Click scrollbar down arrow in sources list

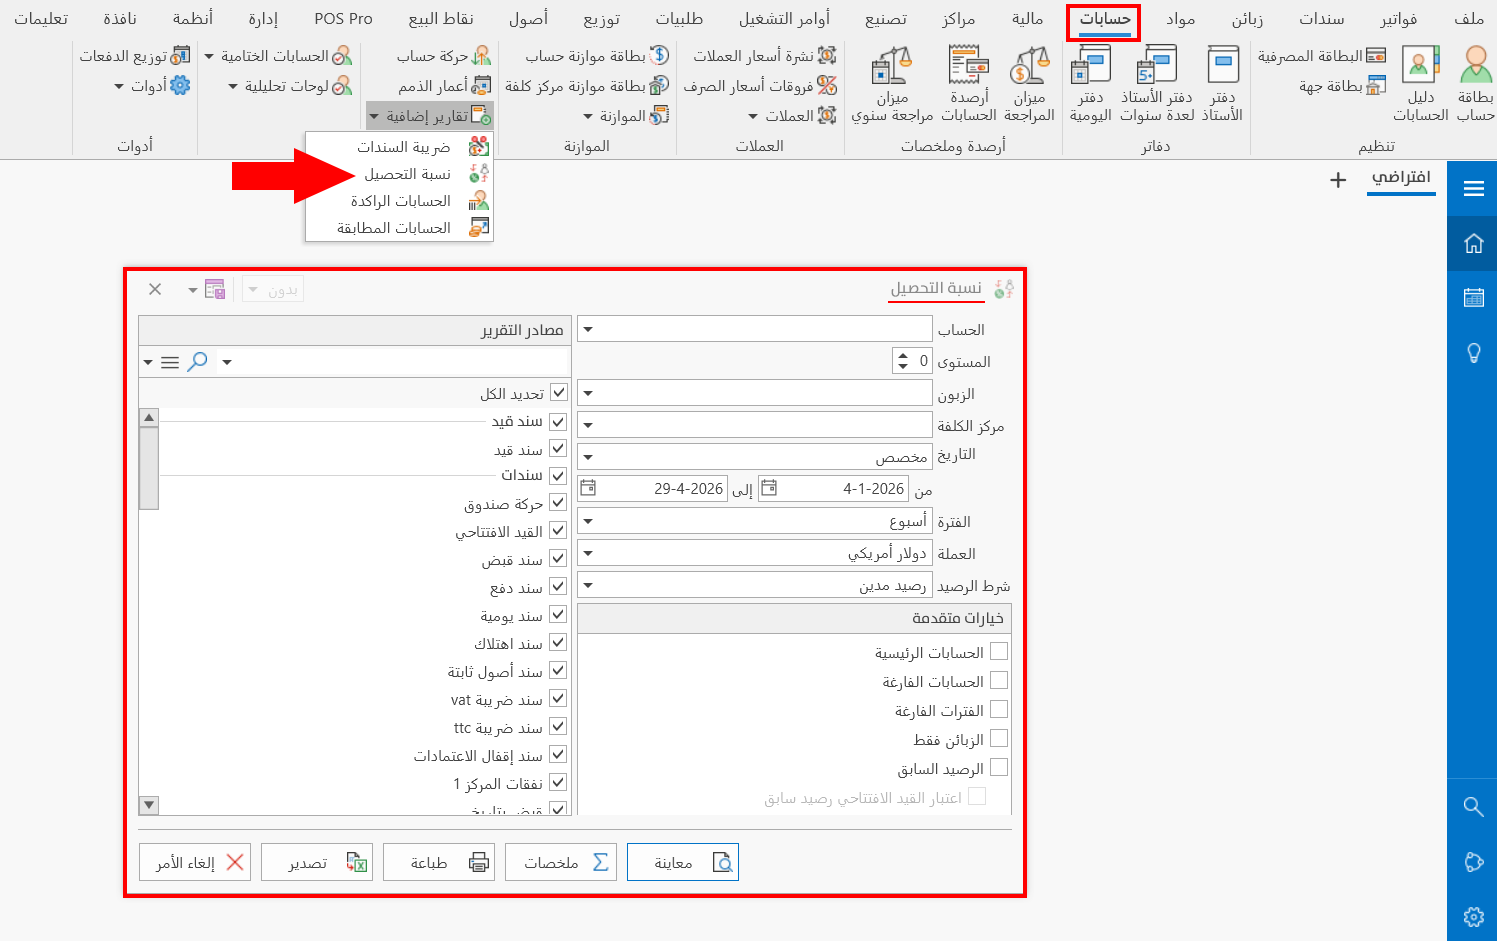click(x=149, y=805)
